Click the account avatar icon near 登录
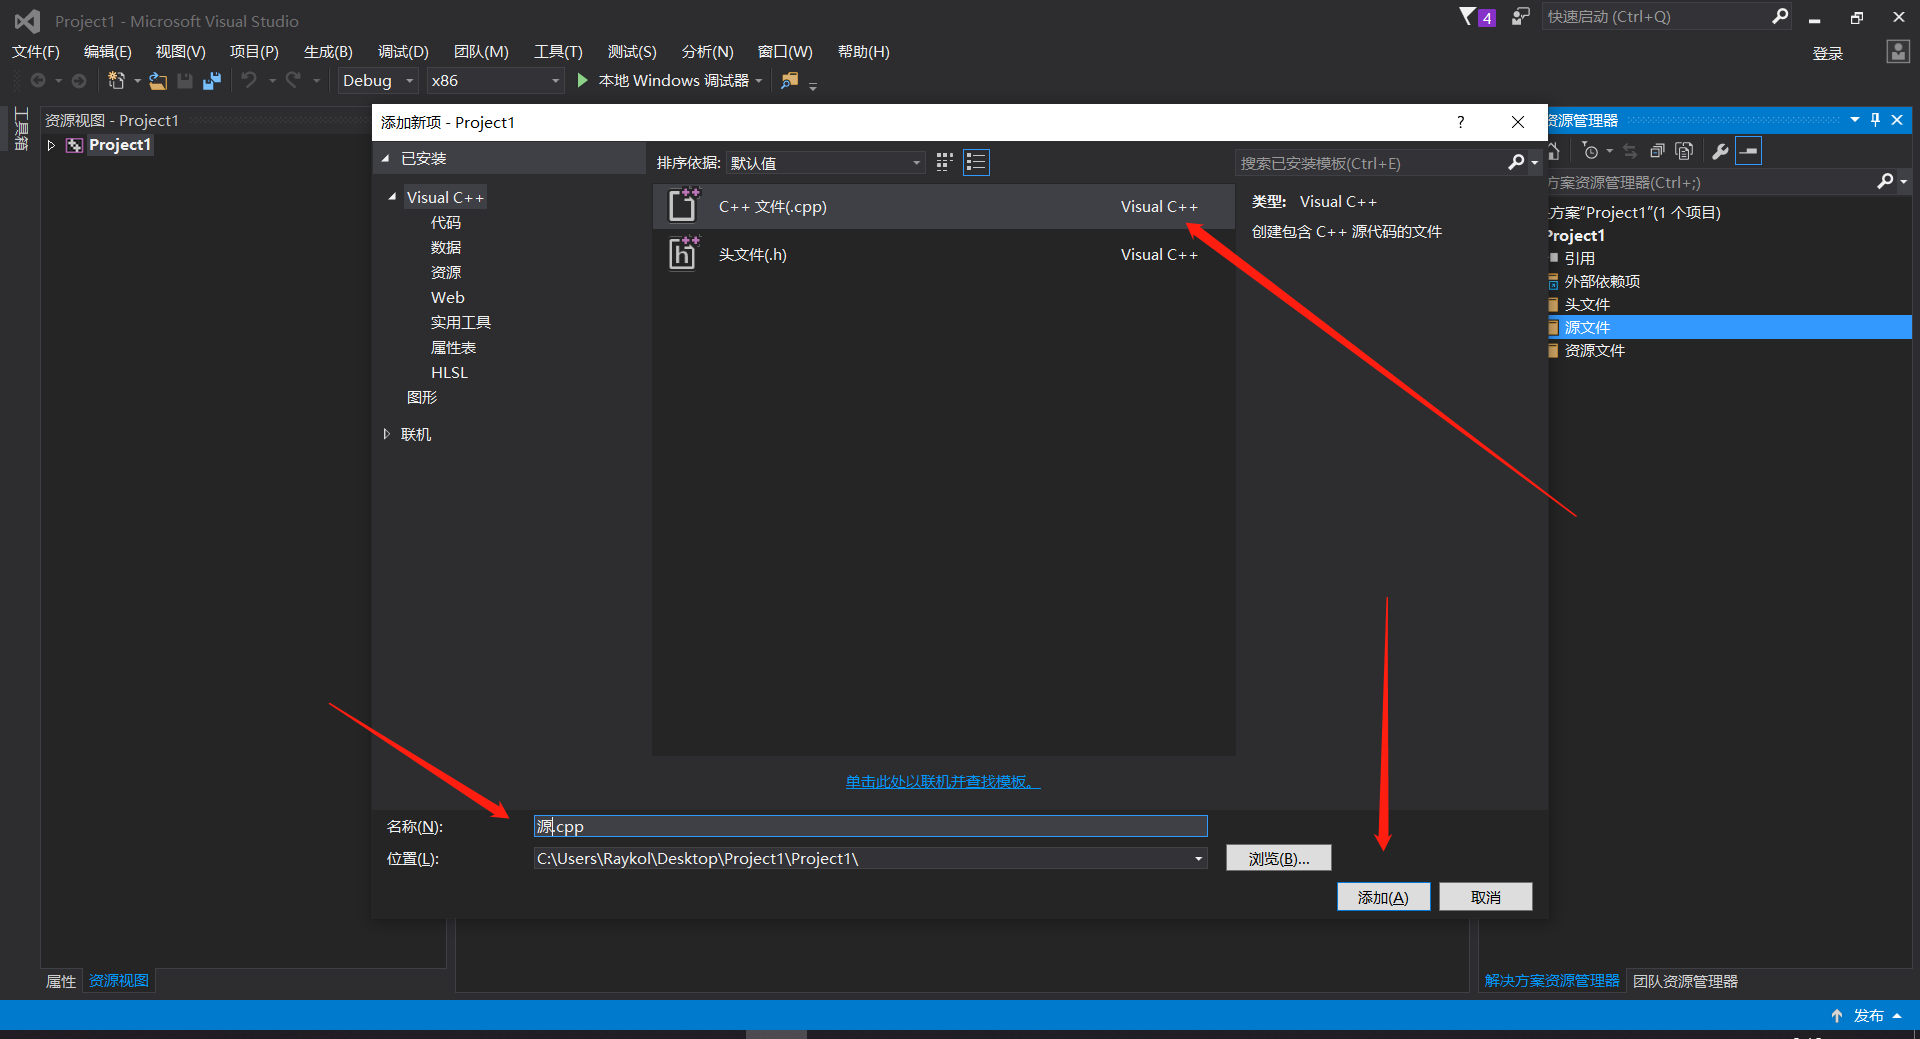 coord(1897,52)
